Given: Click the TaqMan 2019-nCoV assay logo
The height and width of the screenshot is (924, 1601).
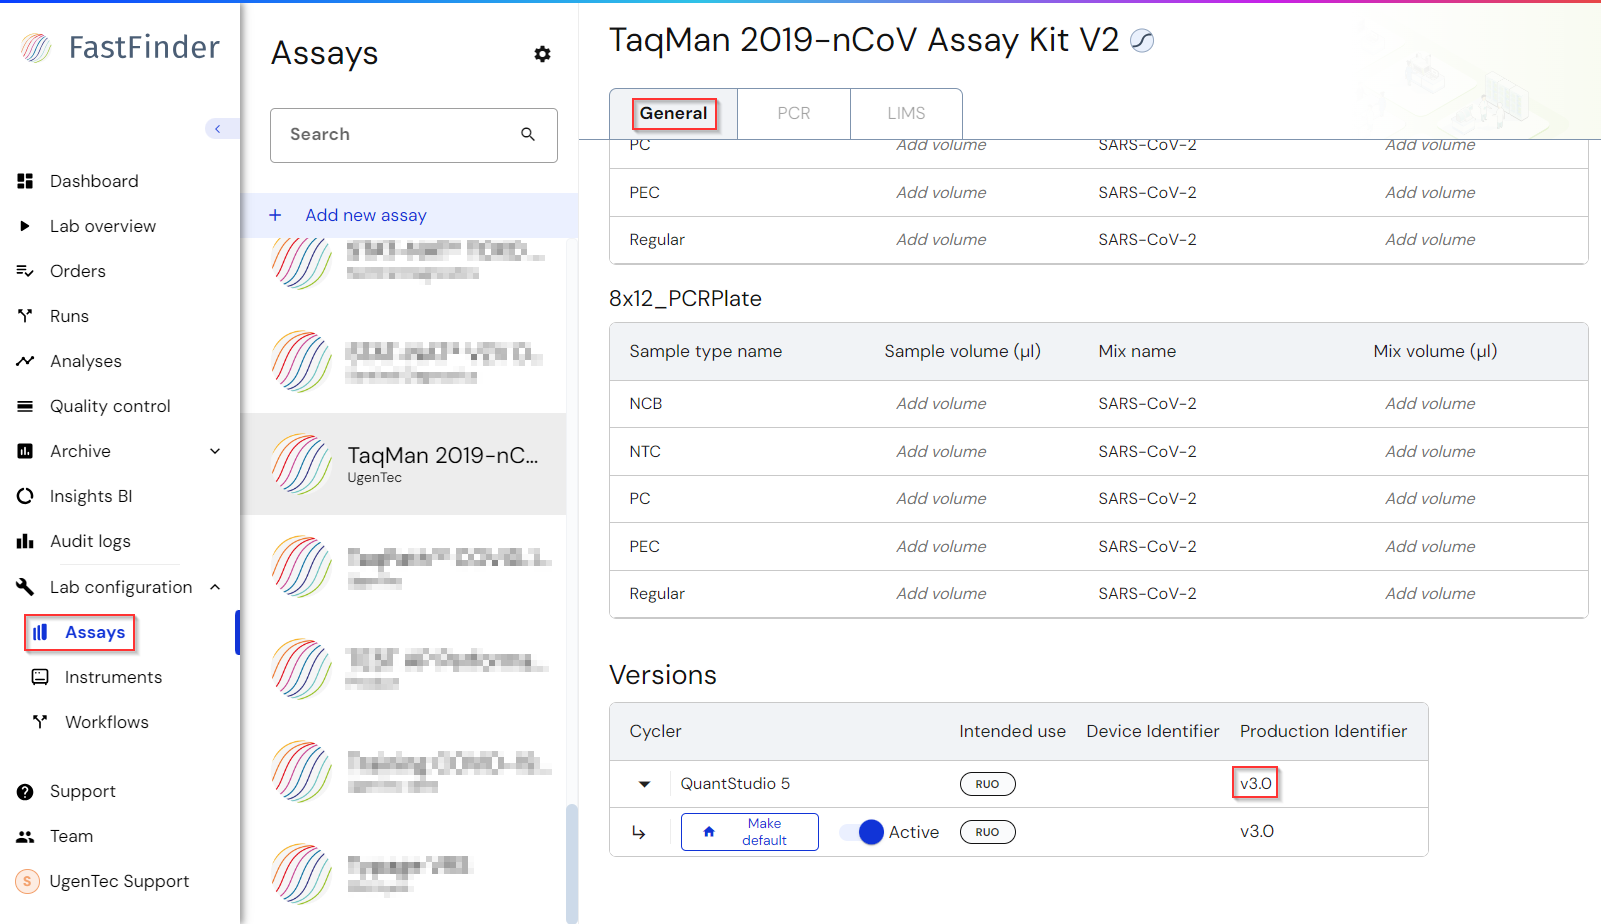Looking at the screenshot, I should 302,464.
